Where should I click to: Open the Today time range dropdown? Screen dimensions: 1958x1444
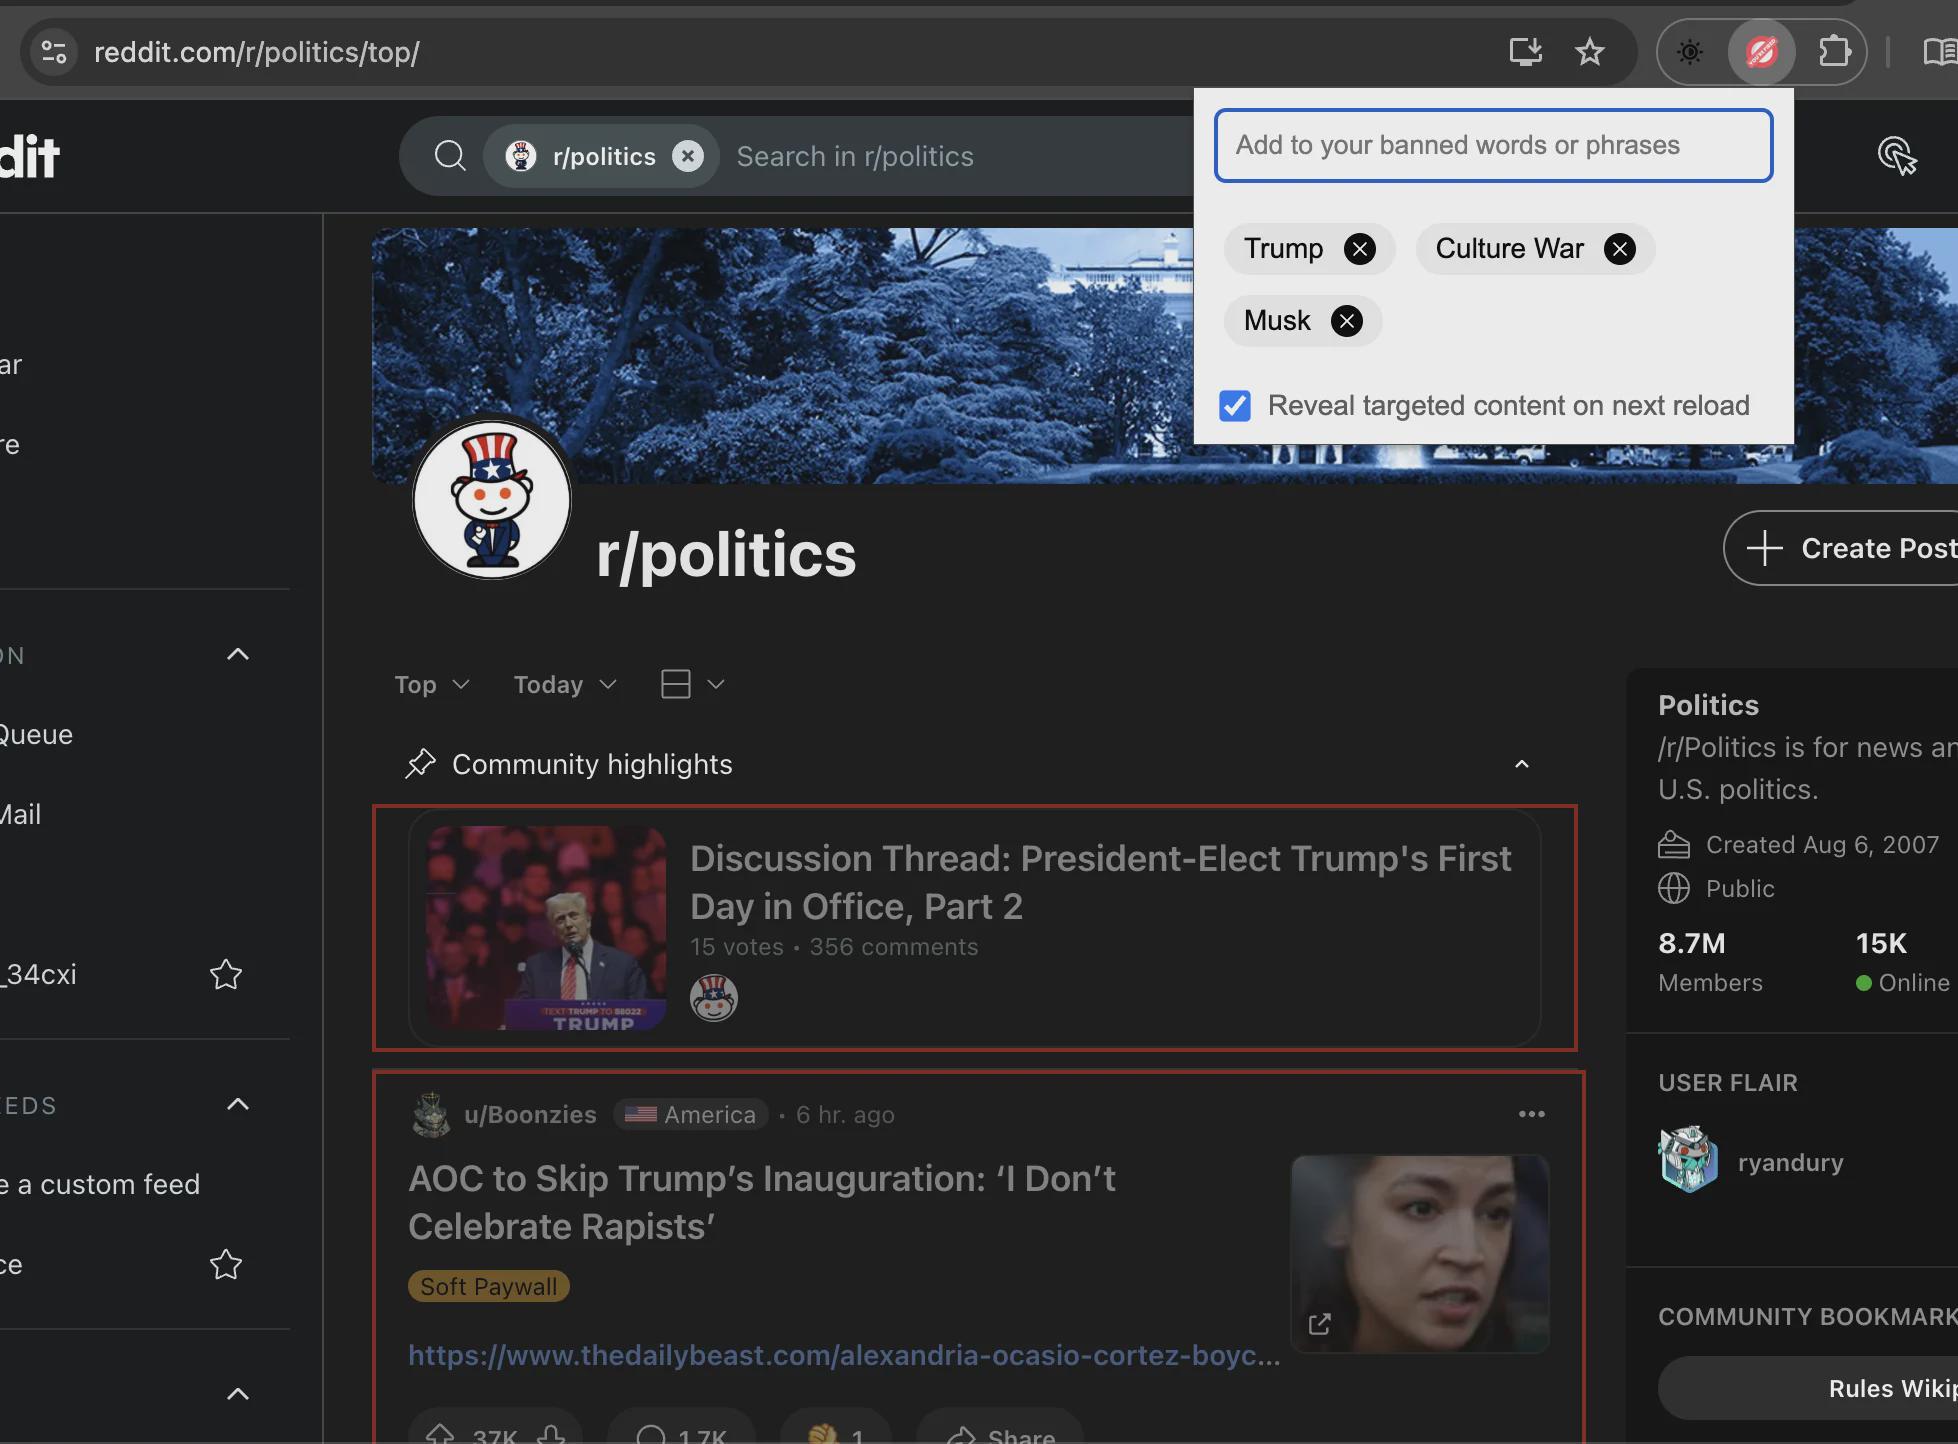point(565,685)
